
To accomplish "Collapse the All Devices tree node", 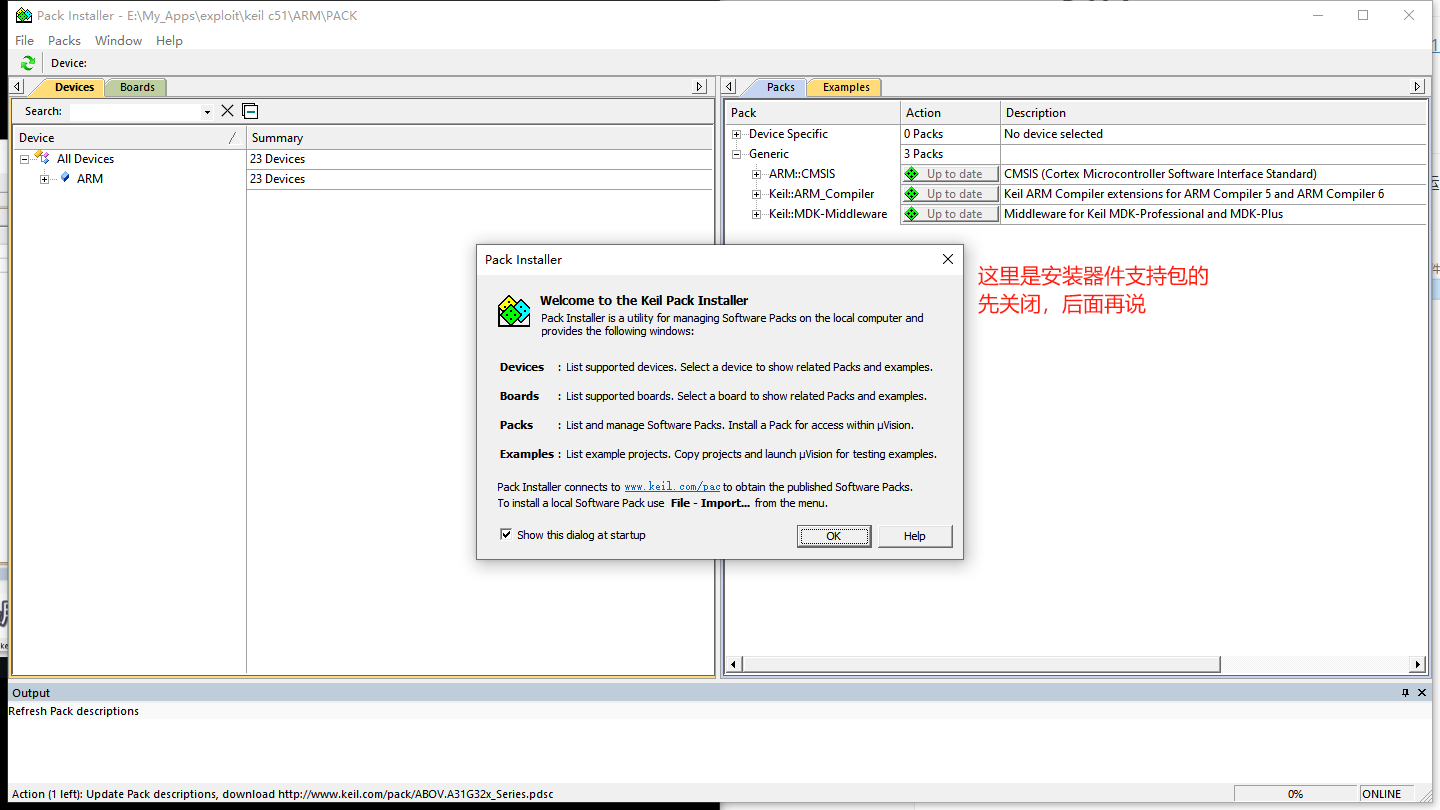I will coord(25,159).
